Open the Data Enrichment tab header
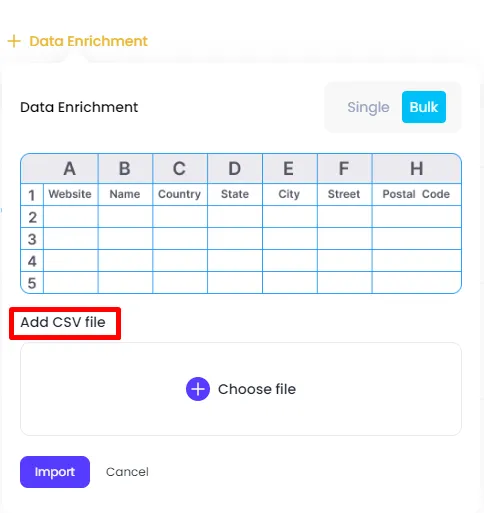 88,41
